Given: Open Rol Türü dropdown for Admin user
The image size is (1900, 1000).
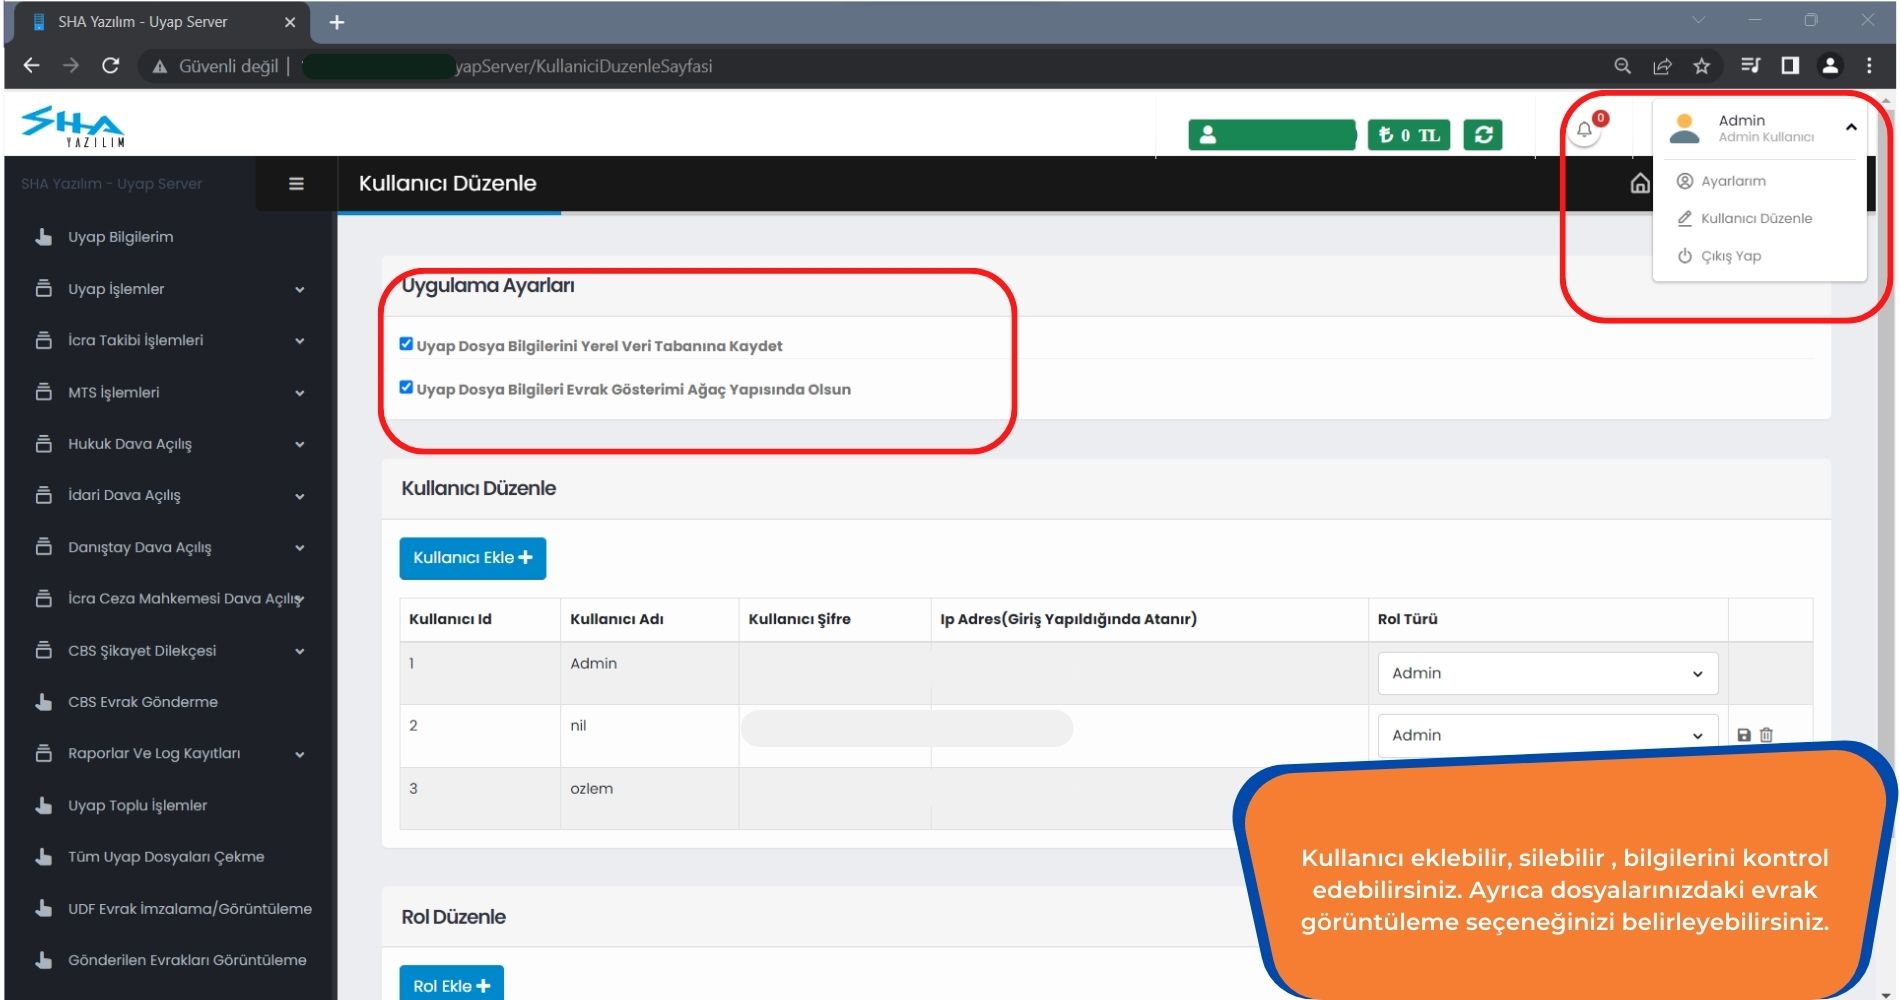Looking at the screenshot, I should pos(1547,673).
